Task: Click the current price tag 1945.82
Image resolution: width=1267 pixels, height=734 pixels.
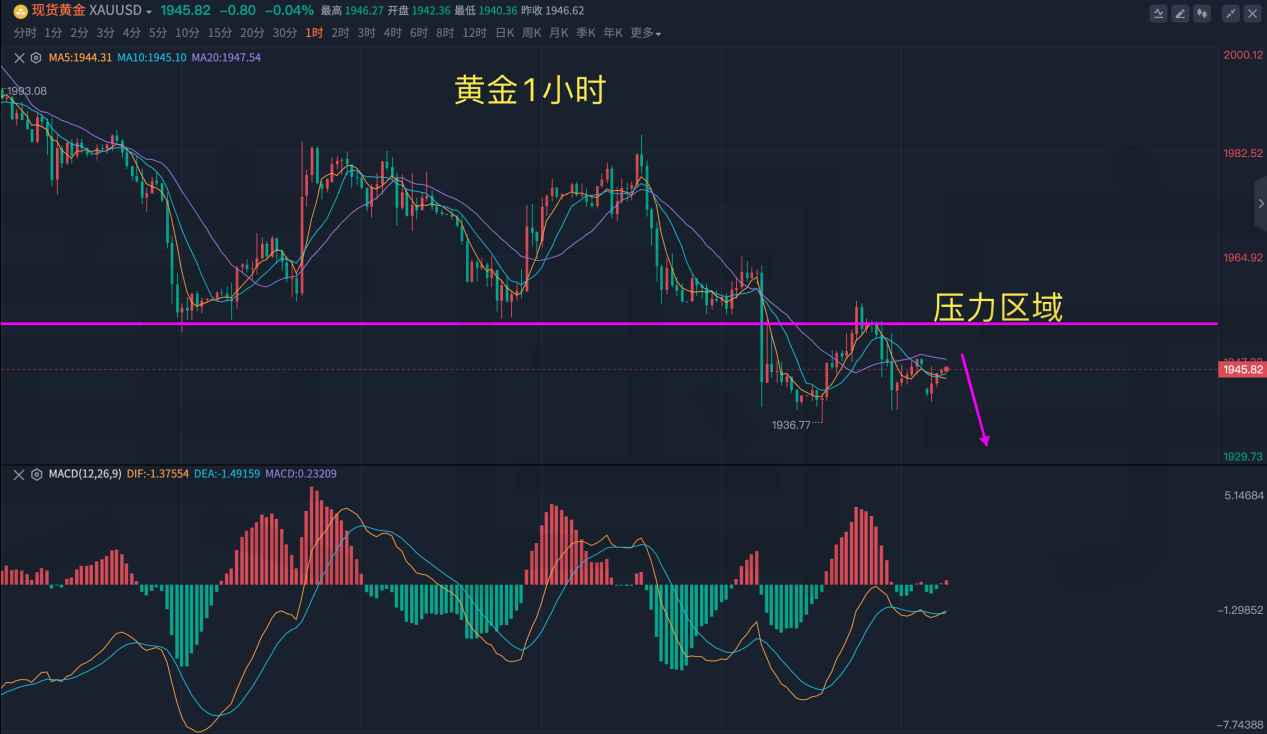Action: click(x=1241, y=370)
